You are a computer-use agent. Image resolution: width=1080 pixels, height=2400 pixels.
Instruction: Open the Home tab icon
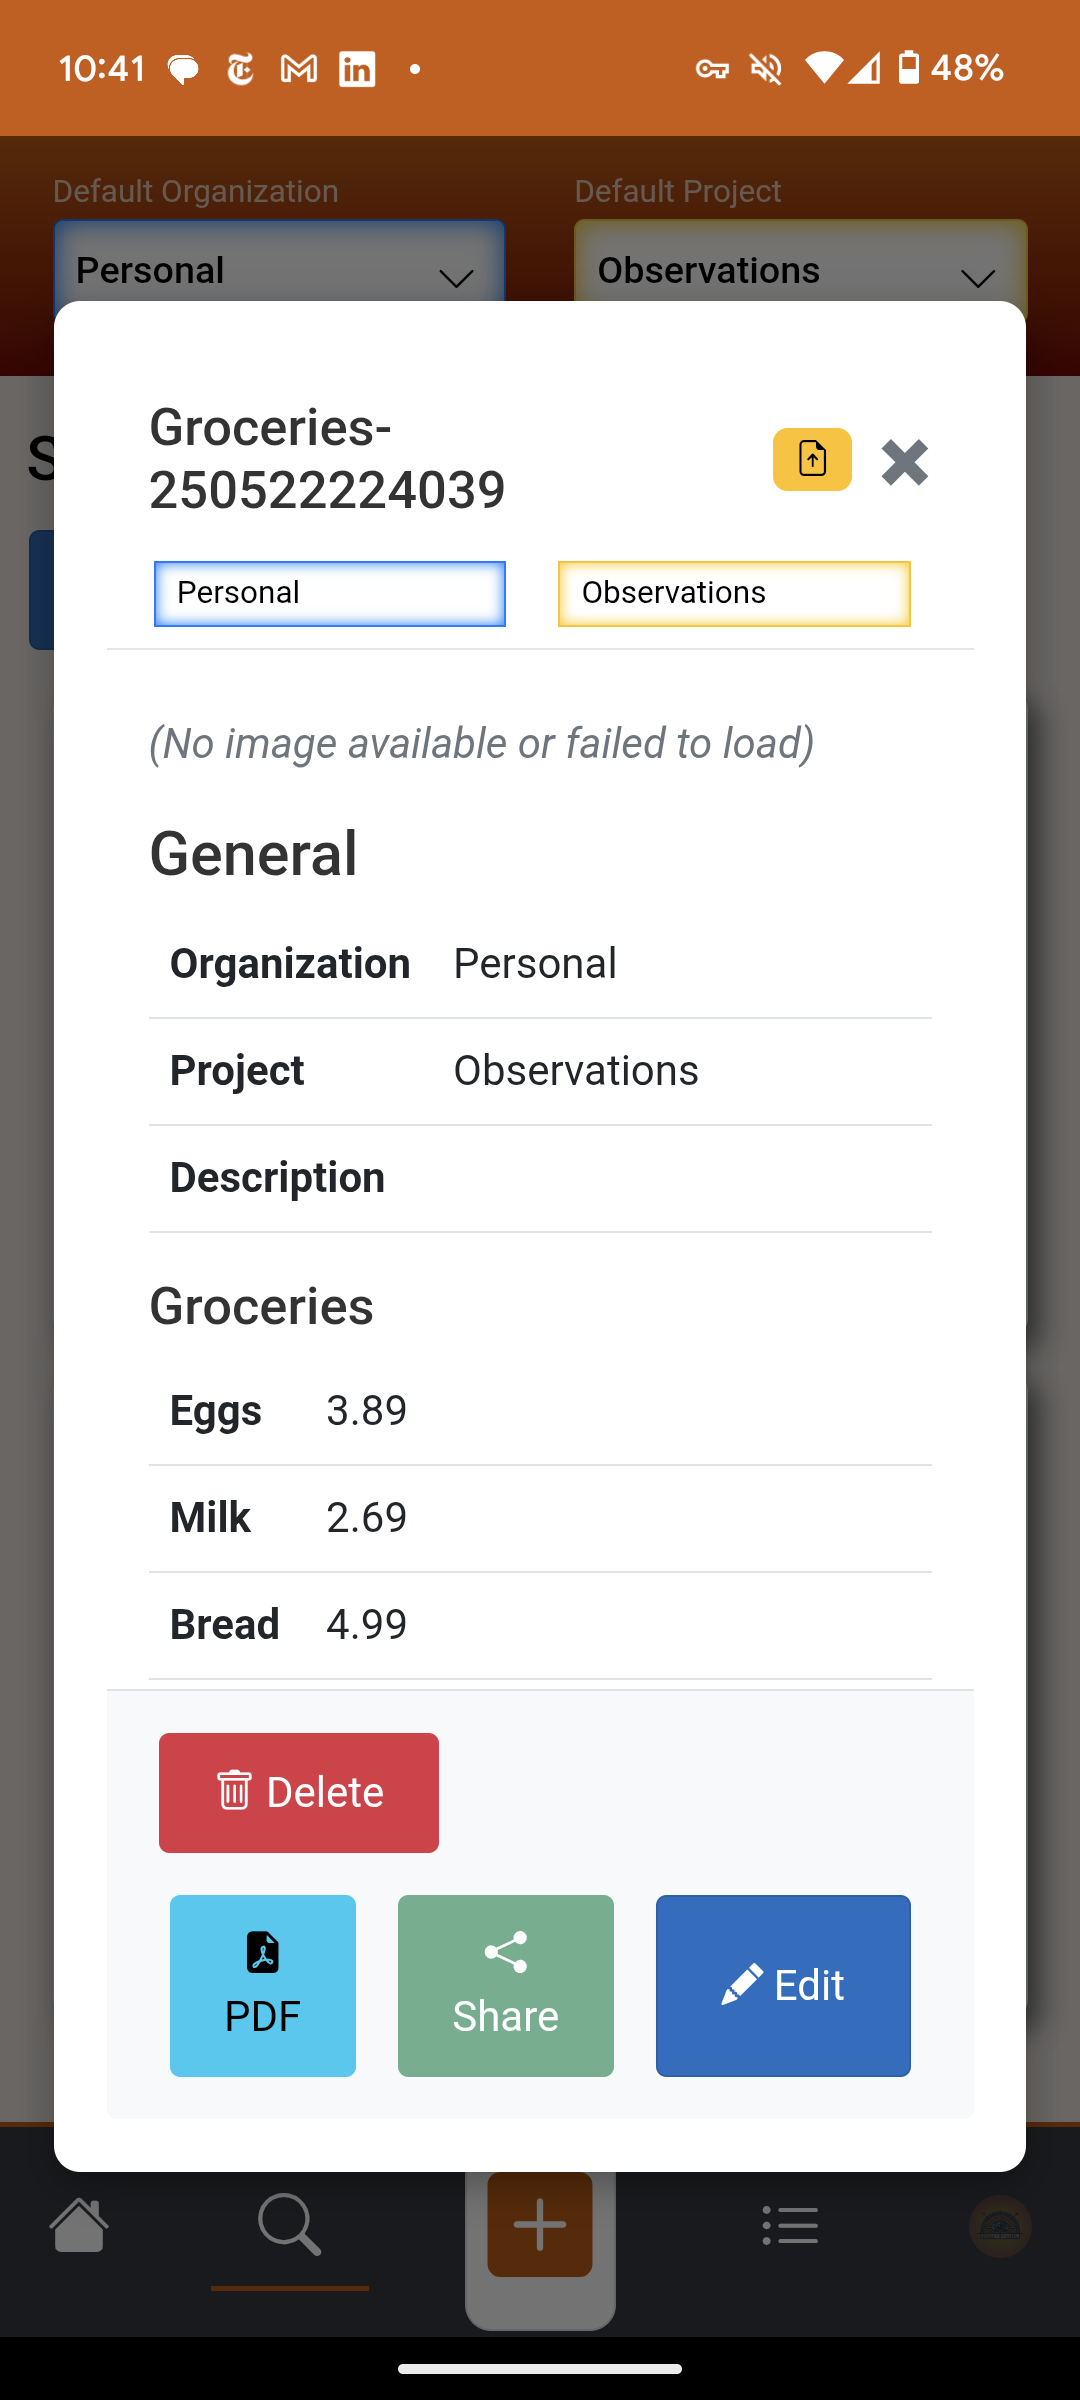pyautogui.click(x=79, y=2226)
